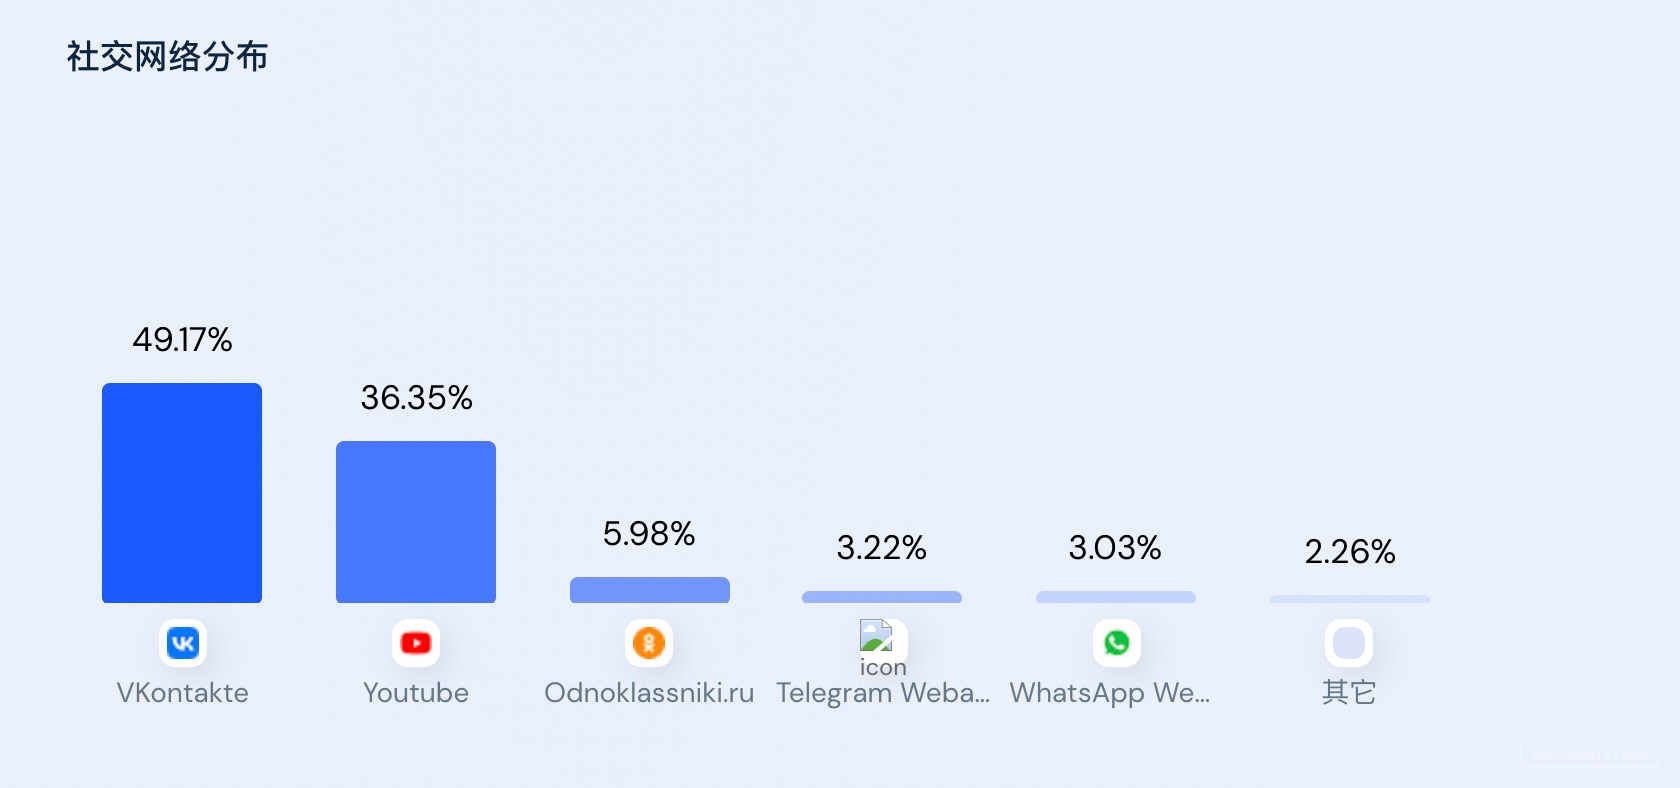
Task: Click the green WhatsApp icon
Action: pyautogui.click(x=1116, y=643)
